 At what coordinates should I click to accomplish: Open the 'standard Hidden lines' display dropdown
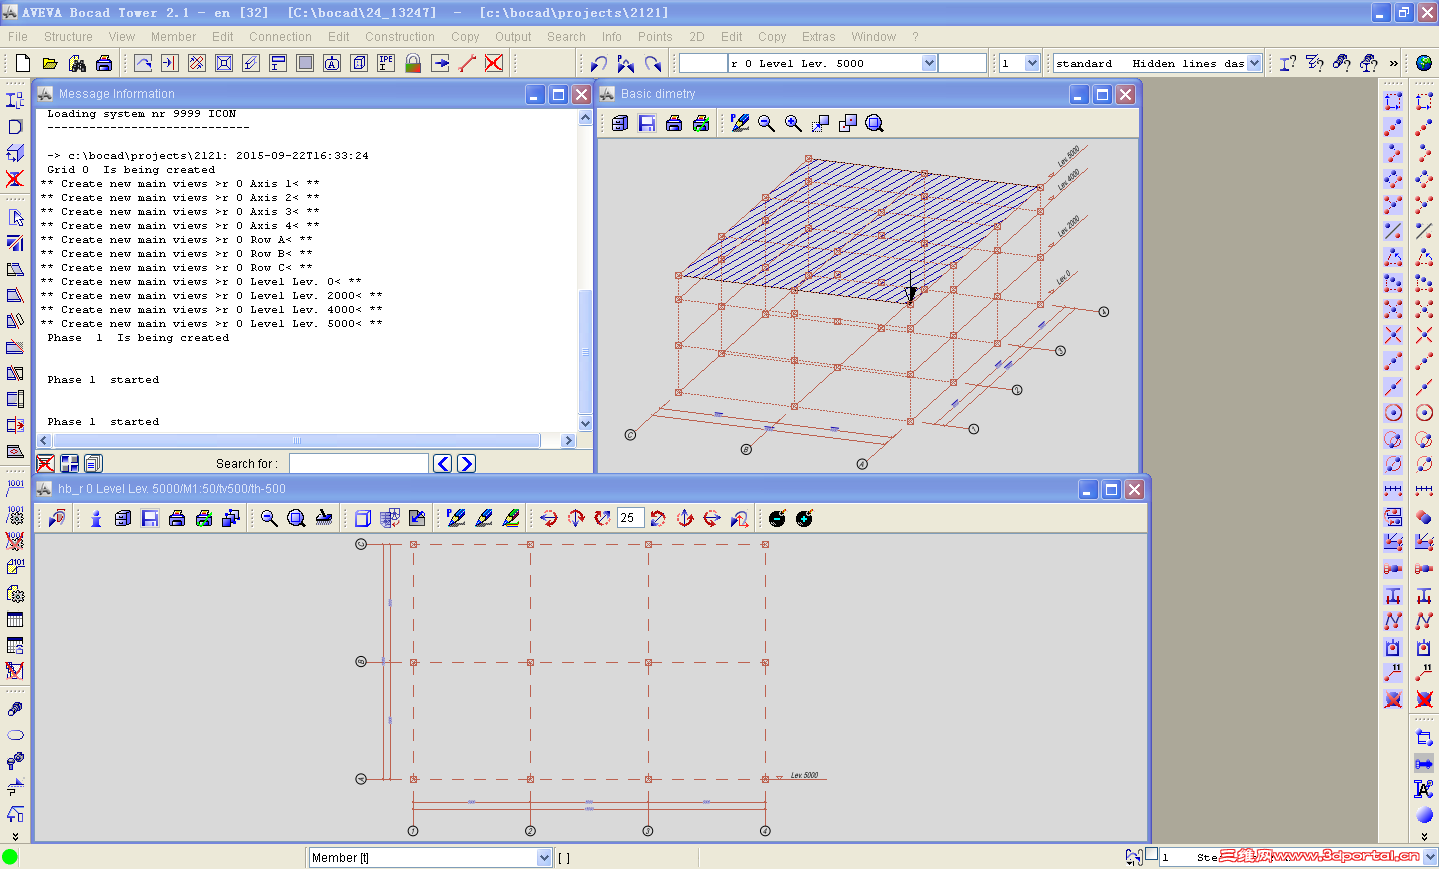[x=1254, y=63]
